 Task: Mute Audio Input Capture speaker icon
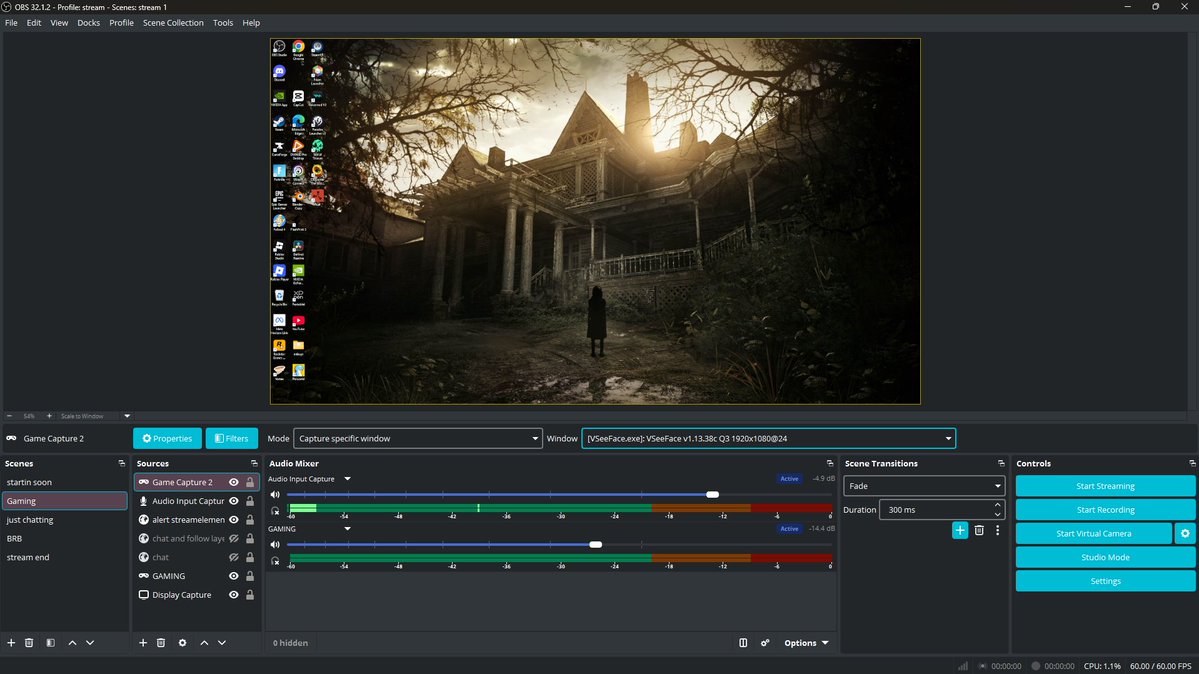point(275,495)
